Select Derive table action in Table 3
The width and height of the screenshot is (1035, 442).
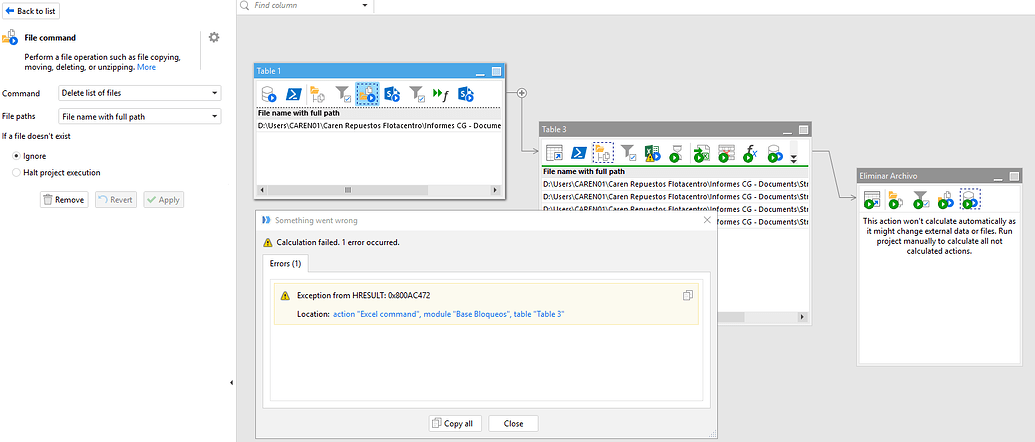[554, 154]
